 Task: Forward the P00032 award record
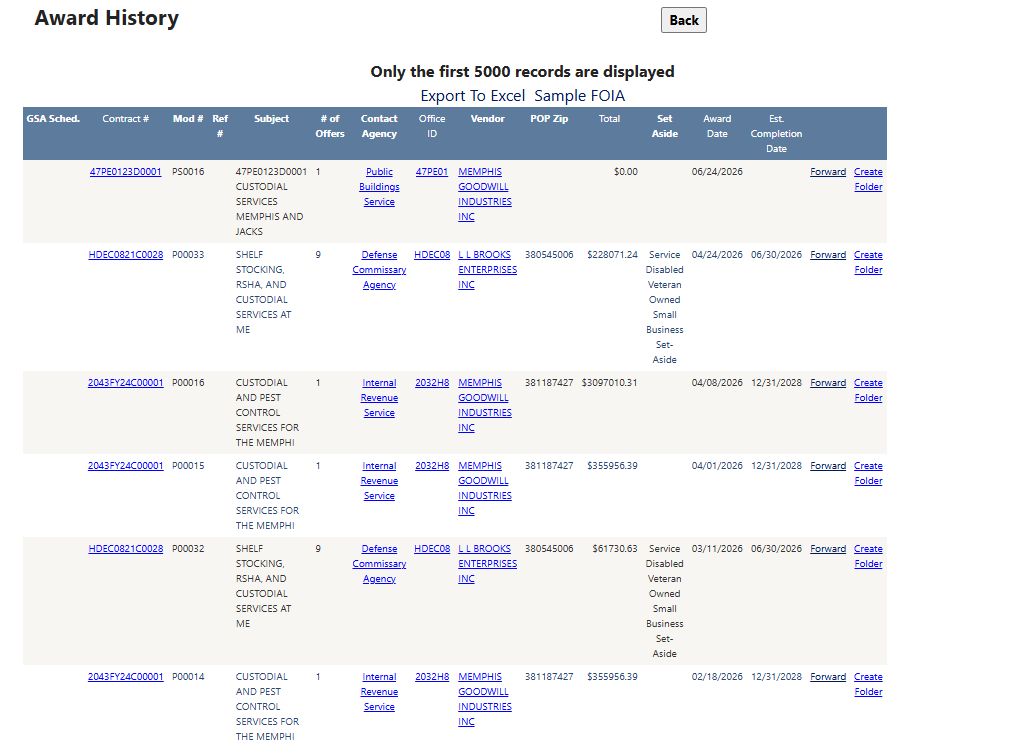pyautogui.click(x=828, y=549)
